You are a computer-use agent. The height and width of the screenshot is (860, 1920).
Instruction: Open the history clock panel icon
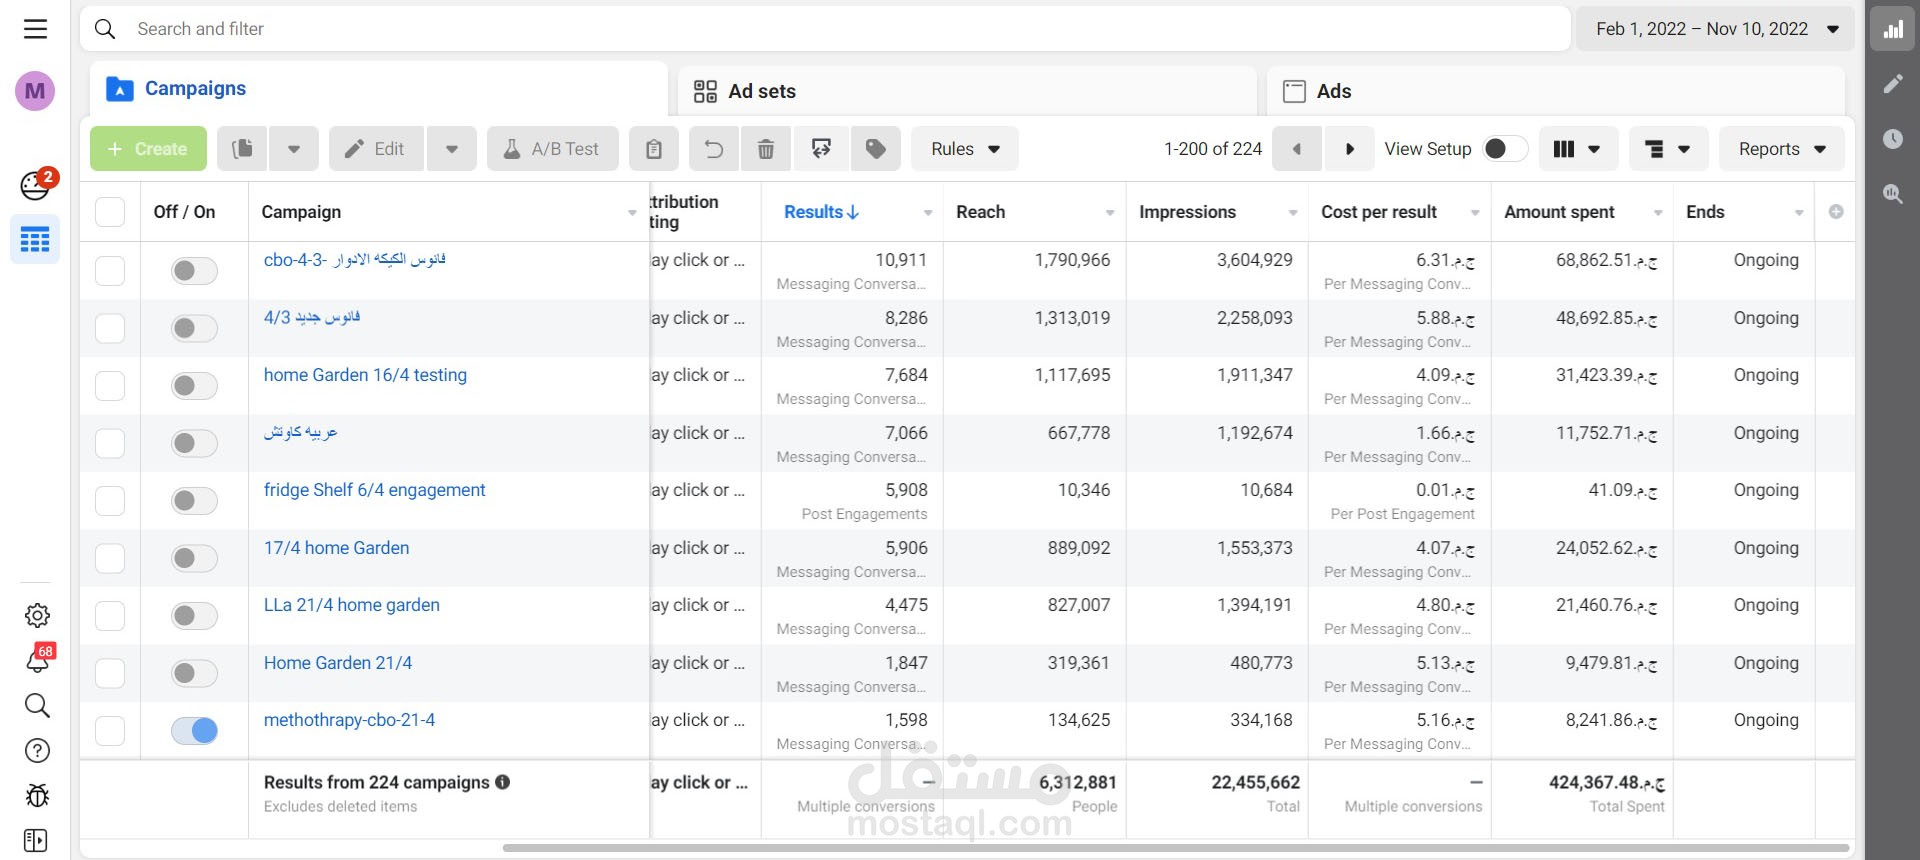1893,139
